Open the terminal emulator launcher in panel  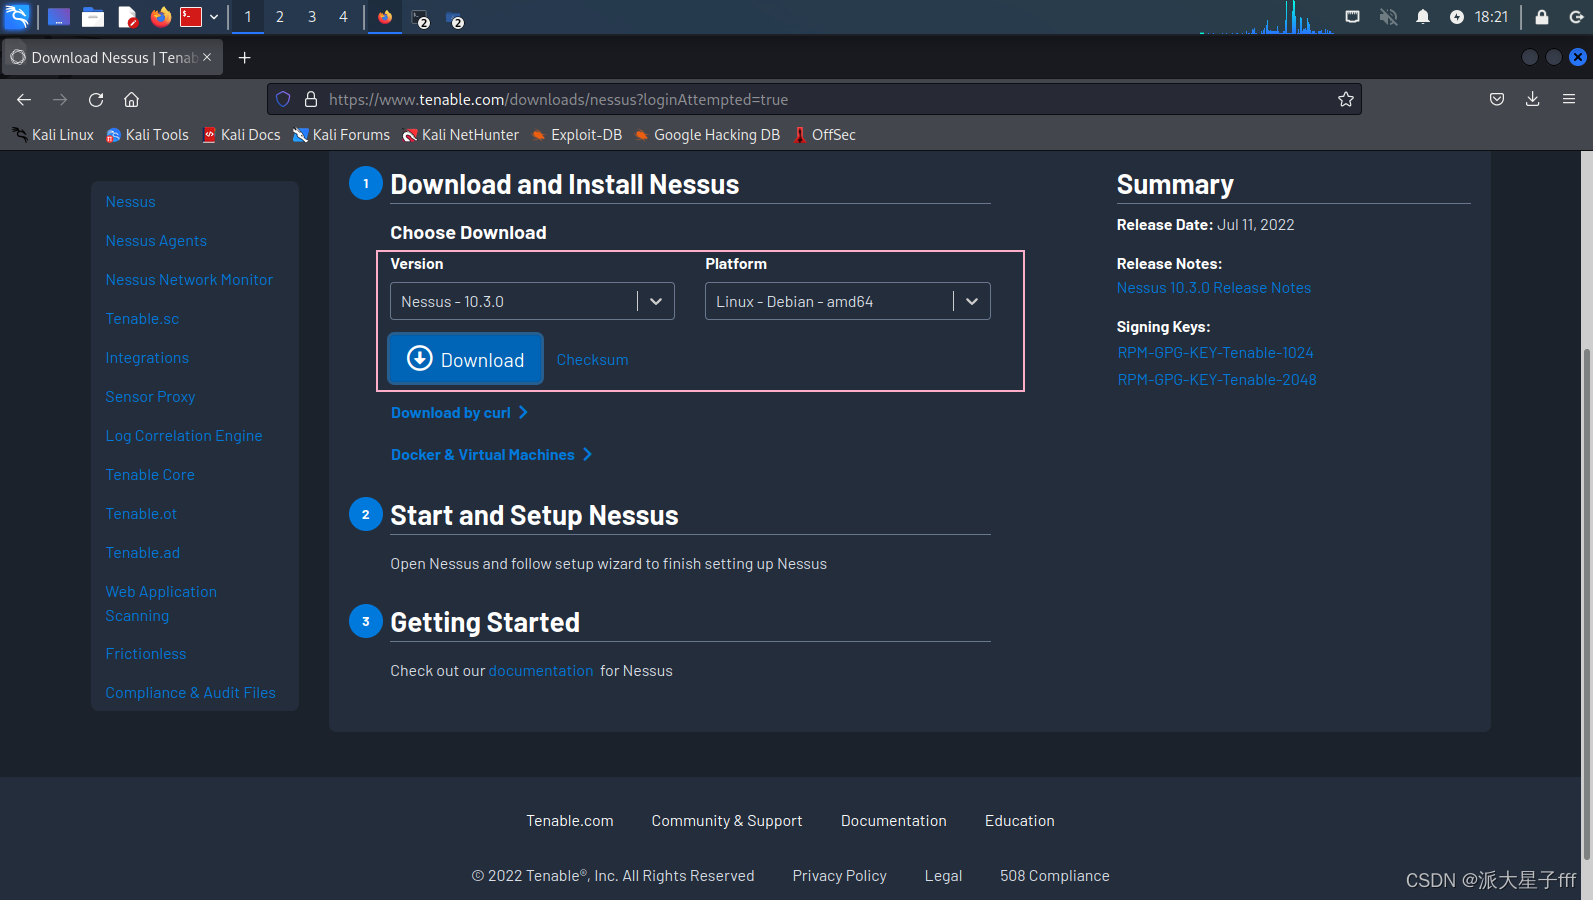tap(191, 17)
